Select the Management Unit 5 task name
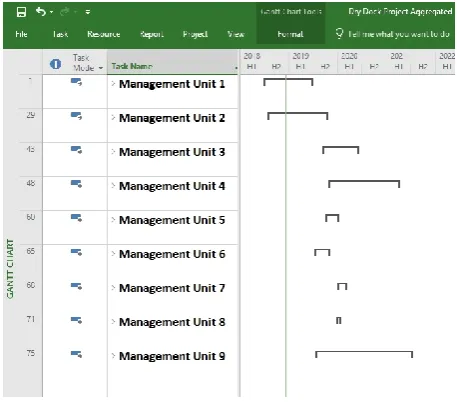 coord(172,220)
